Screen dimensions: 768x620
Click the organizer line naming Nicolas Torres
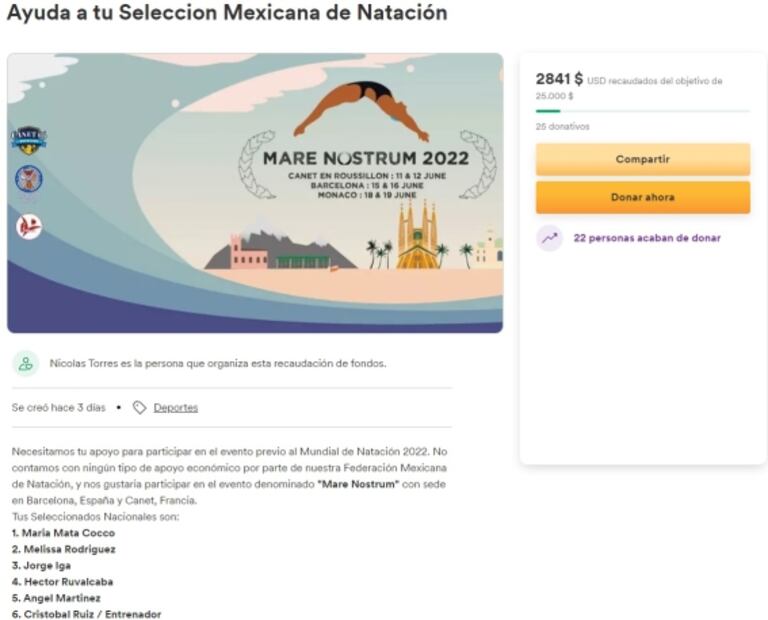click(218, 364)
